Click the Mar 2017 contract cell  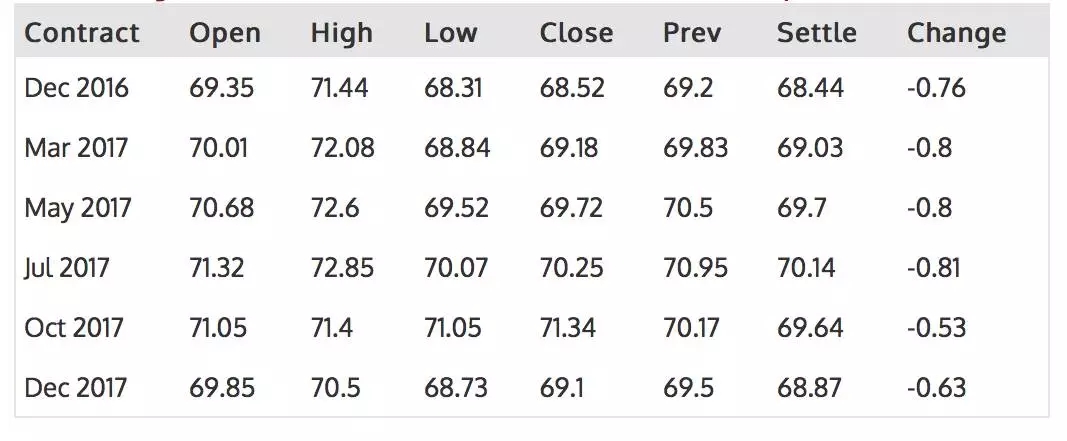click(x=77, y=148)
